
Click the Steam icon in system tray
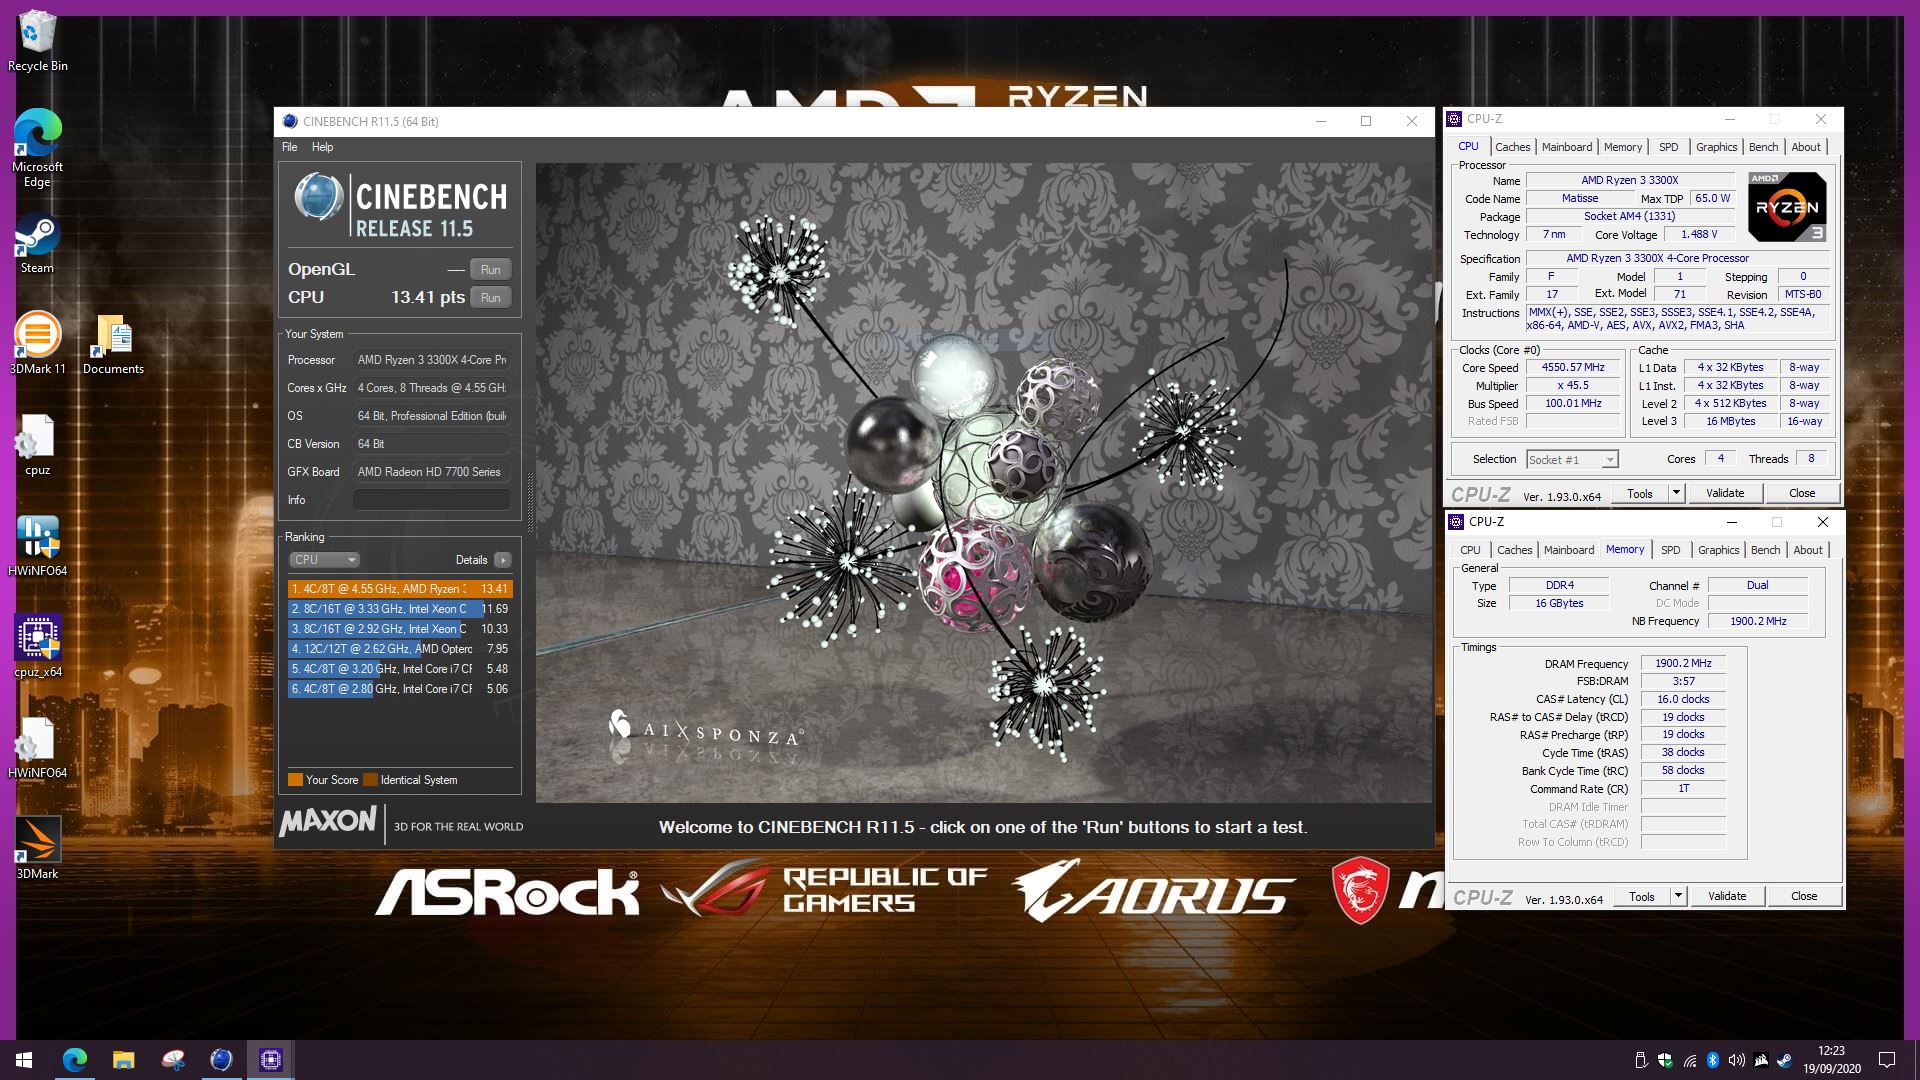click(1784, 1060)
